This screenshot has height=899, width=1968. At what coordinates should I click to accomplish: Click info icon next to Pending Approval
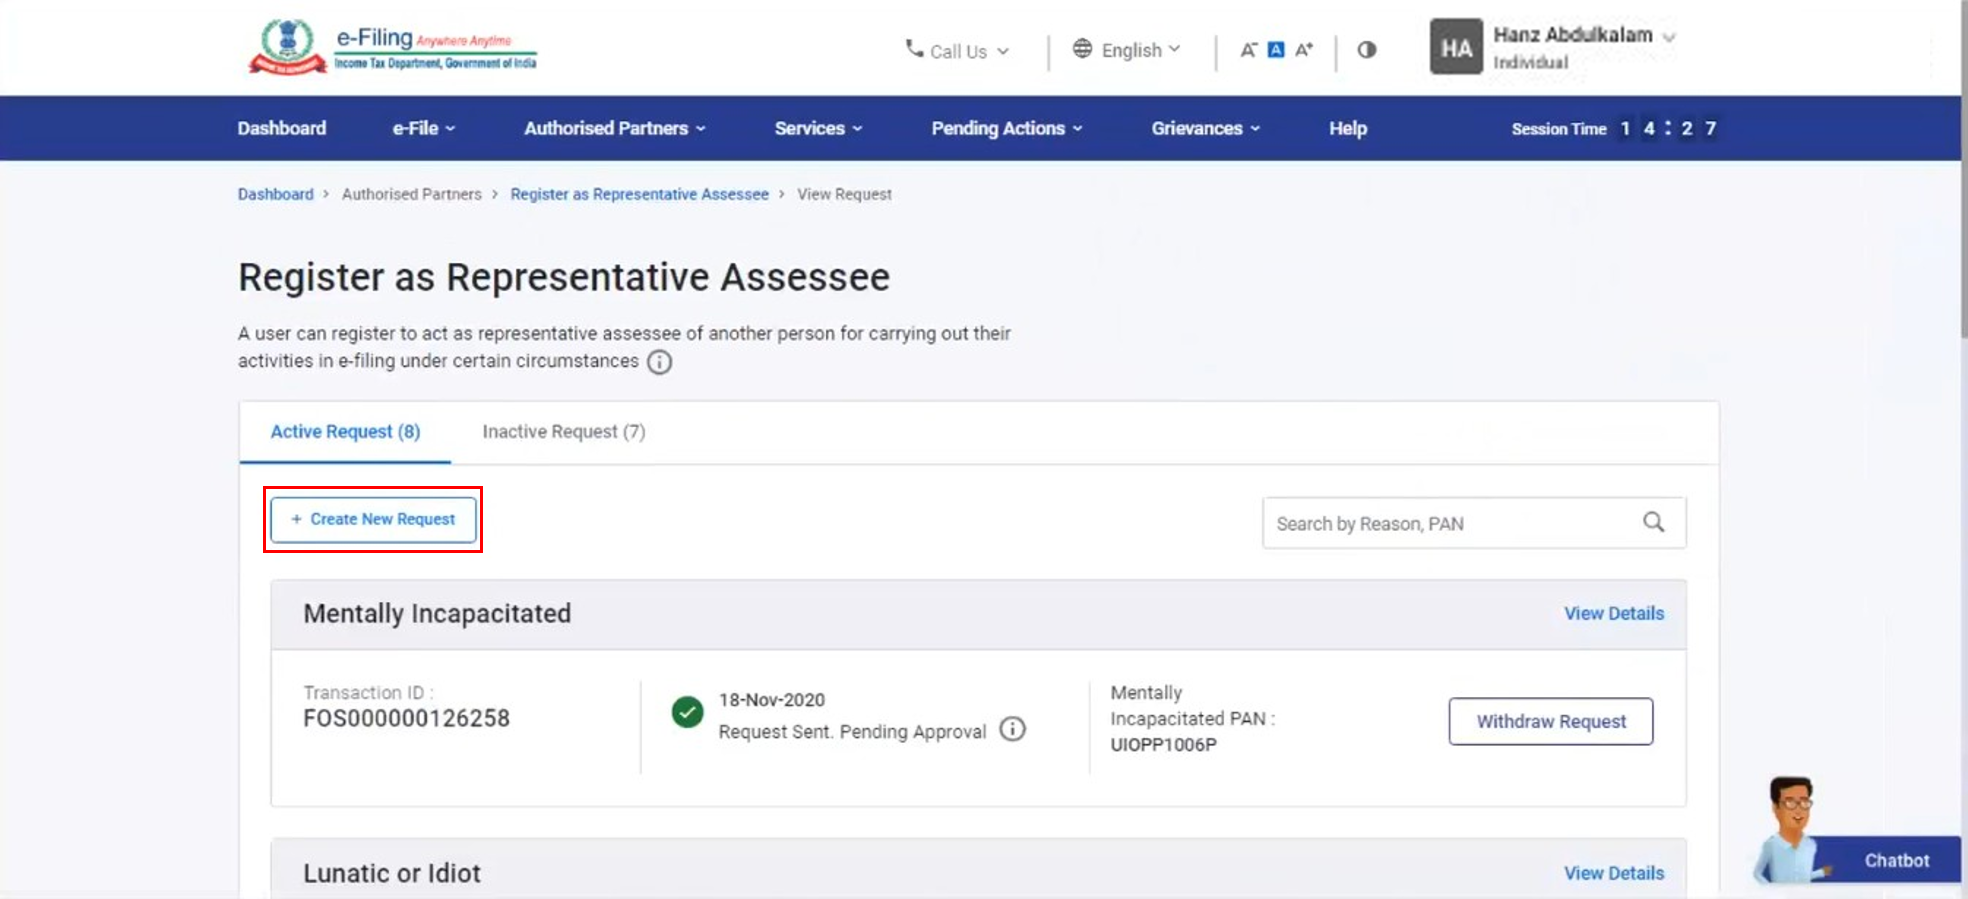(1013, 730)
